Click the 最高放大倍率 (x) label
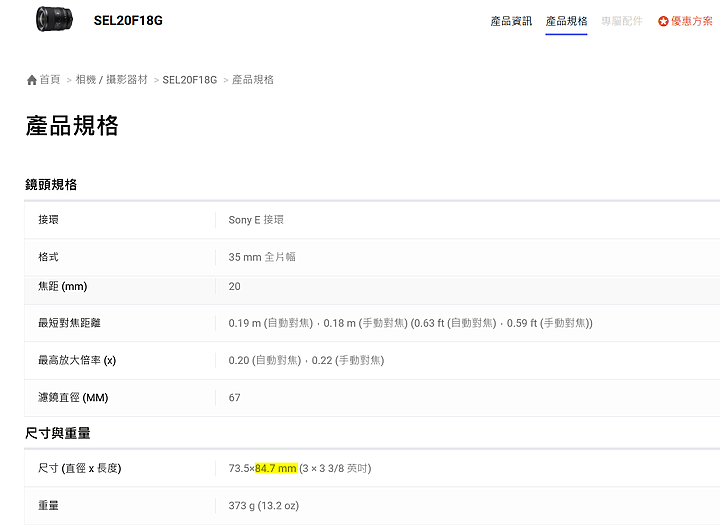 click(77, 360)
